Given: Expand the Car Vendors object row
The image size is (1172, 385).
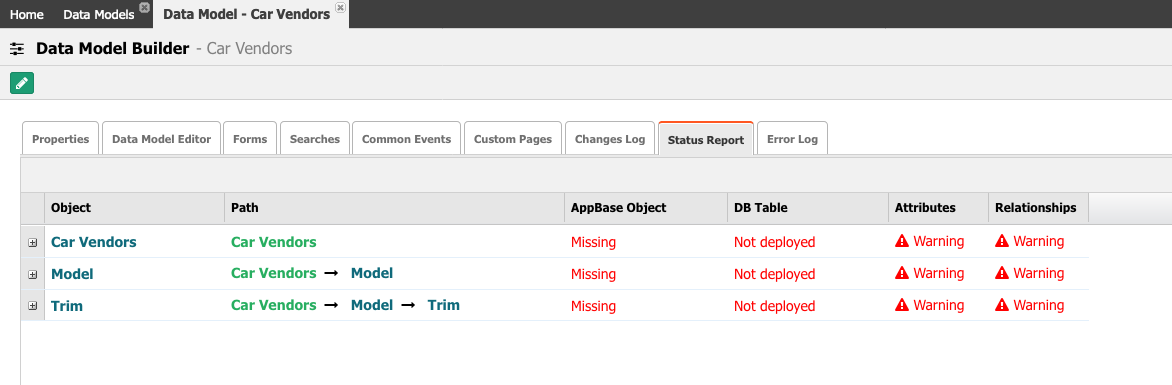Looking at the screenshot, I should coord(32,243).
